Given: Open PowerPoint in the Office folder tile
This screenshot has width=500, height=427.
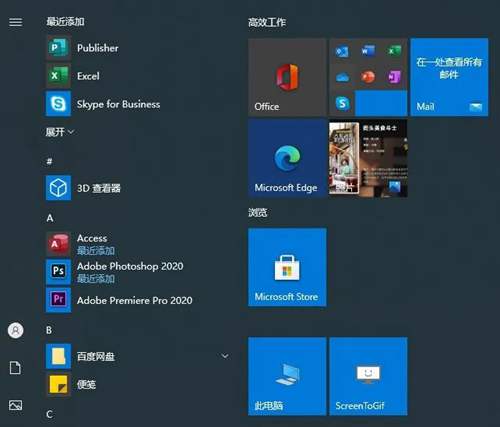Looking at the screenshot, I should [x=368, y=77].
